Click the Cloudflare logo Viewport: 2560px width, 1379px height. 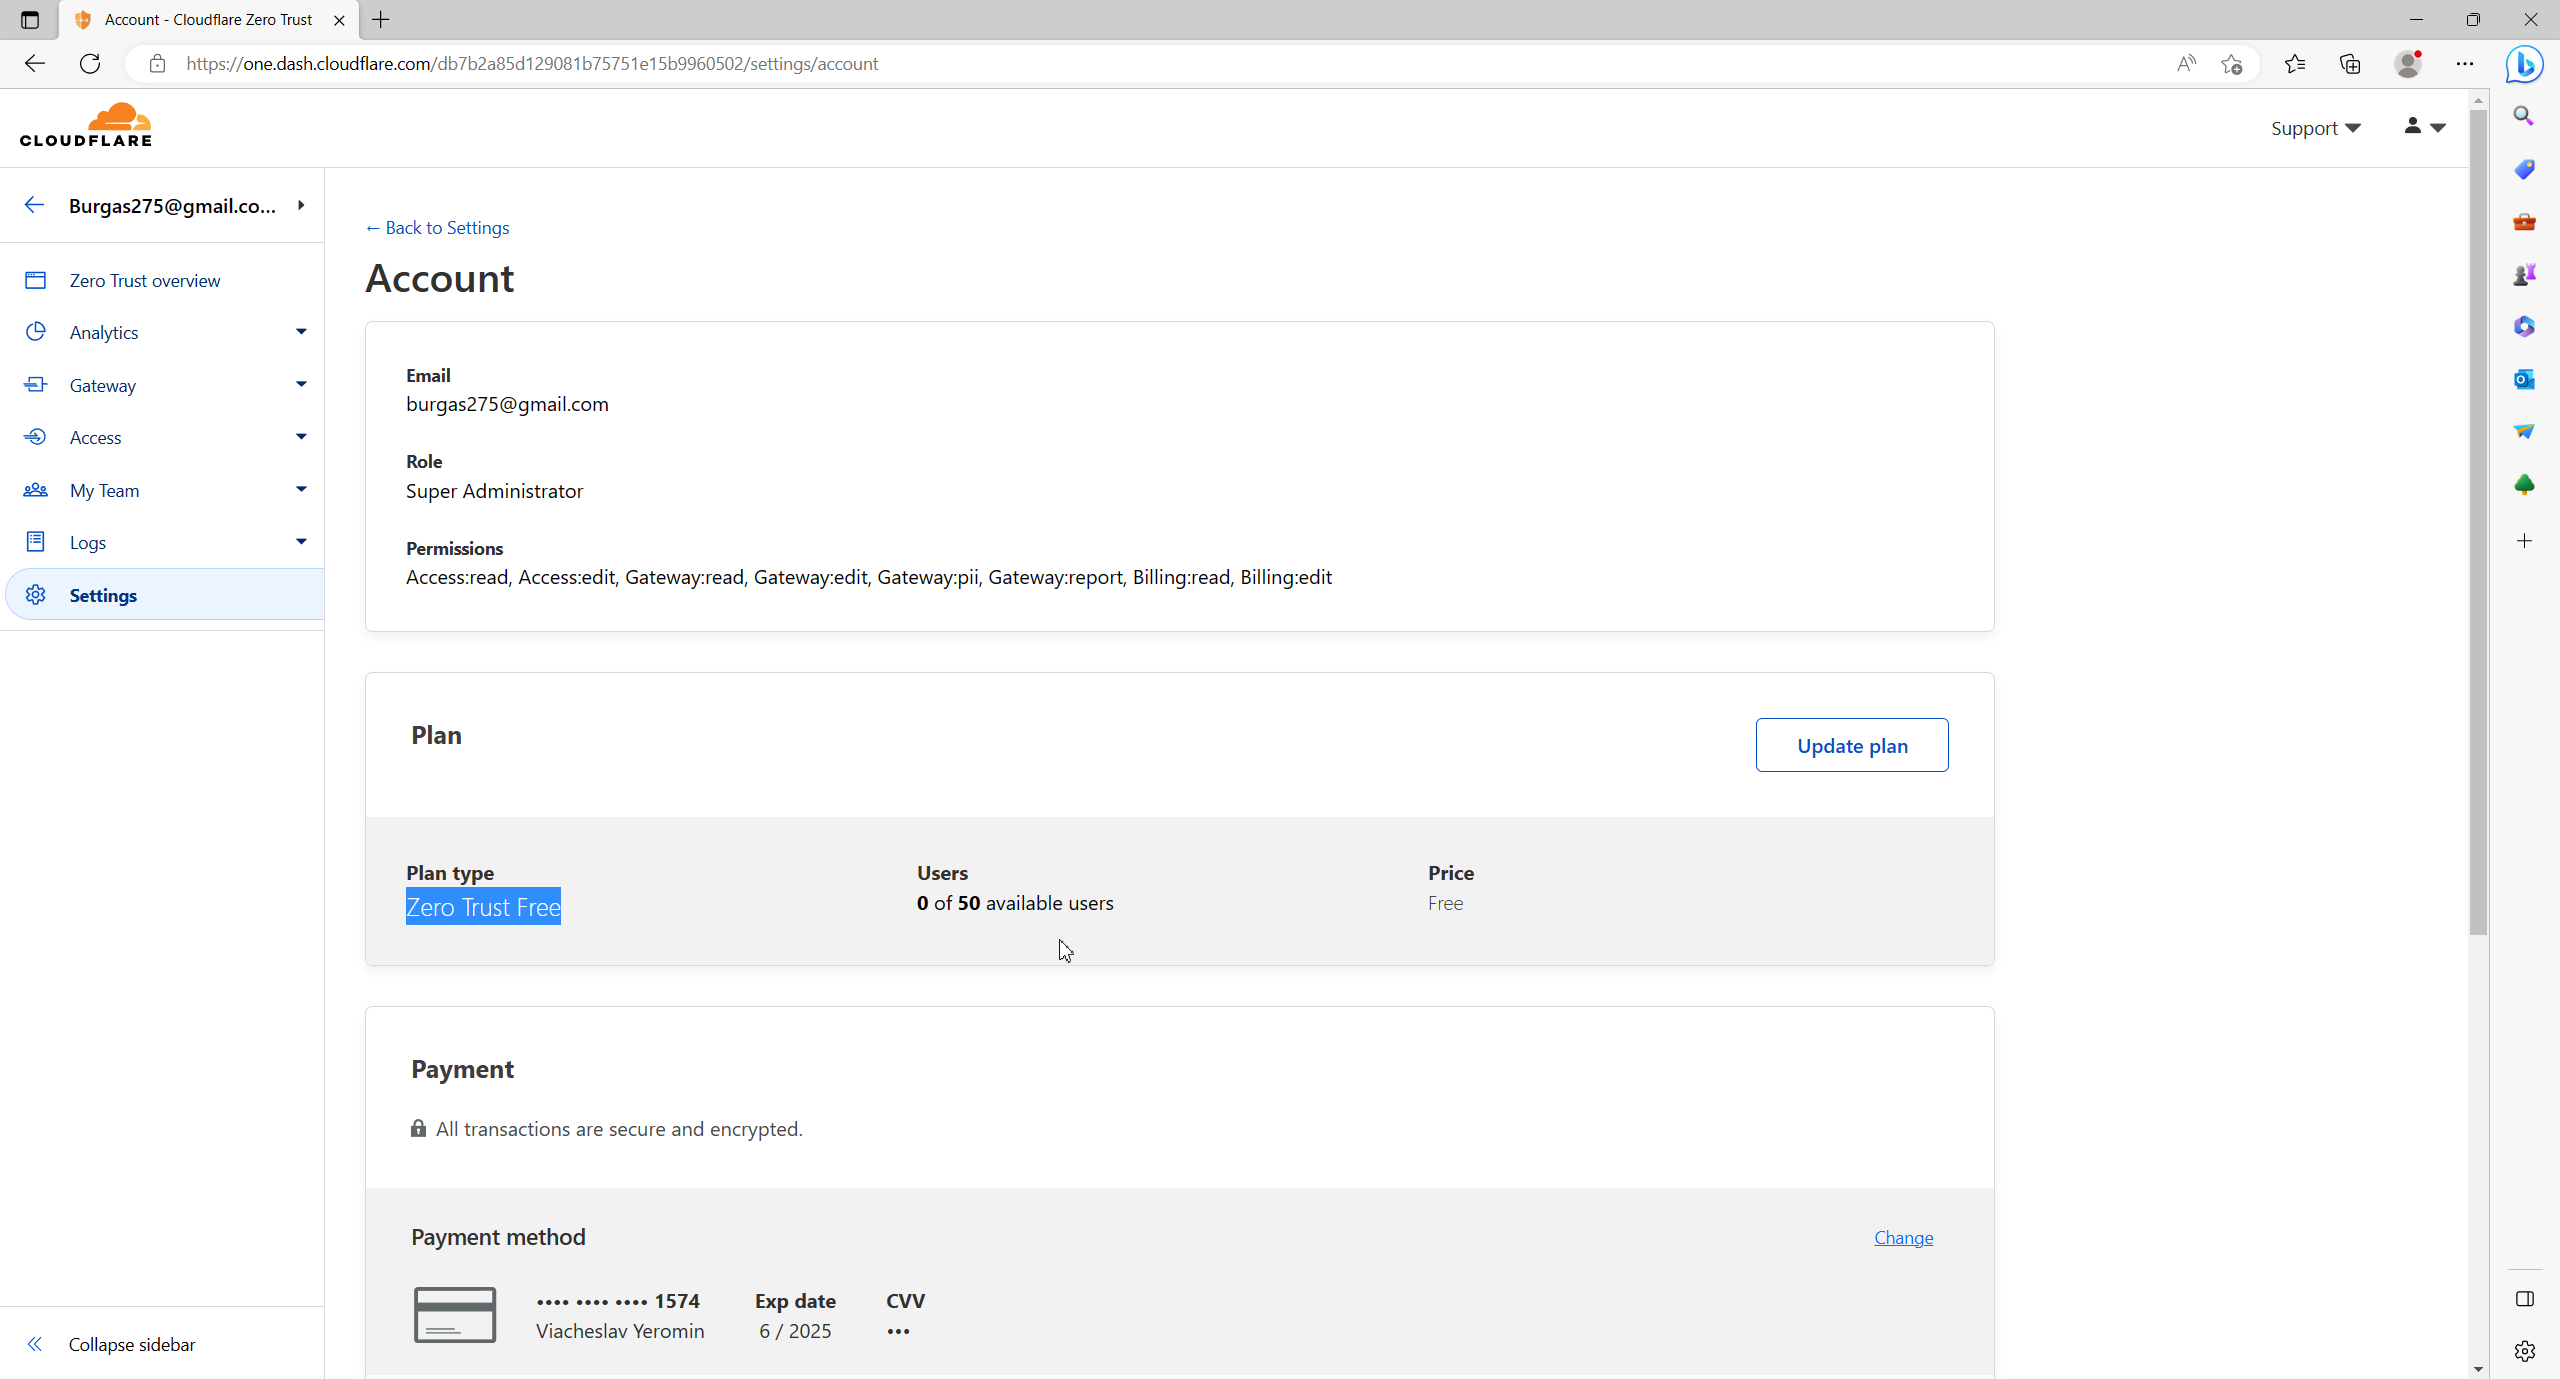click(86, 125)
